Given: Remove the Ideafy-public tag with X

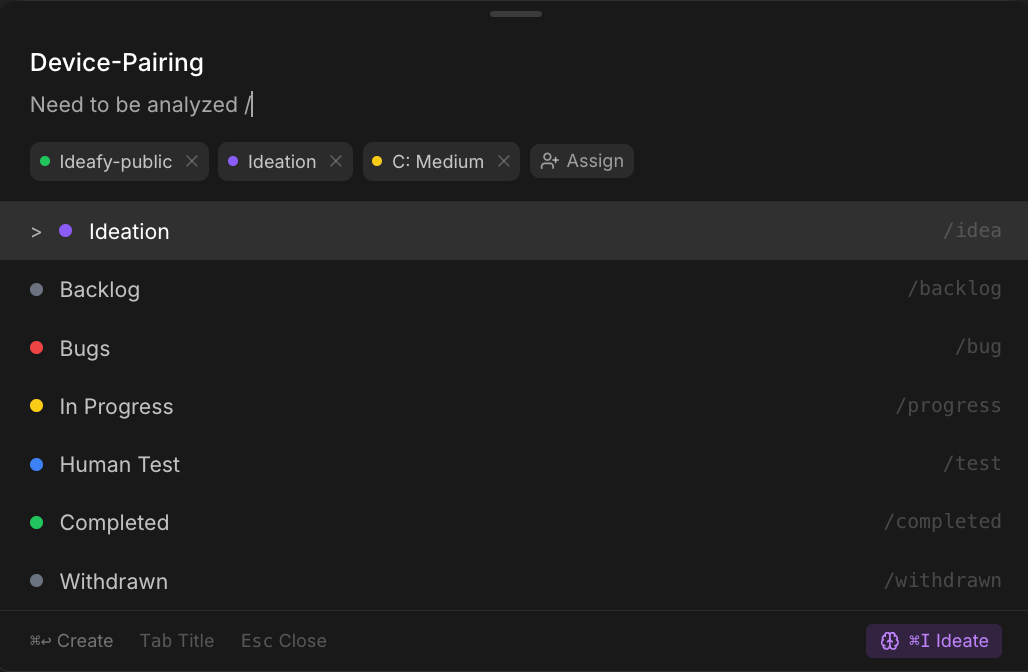Looking at the screenshot, I should tap(192, 161).
